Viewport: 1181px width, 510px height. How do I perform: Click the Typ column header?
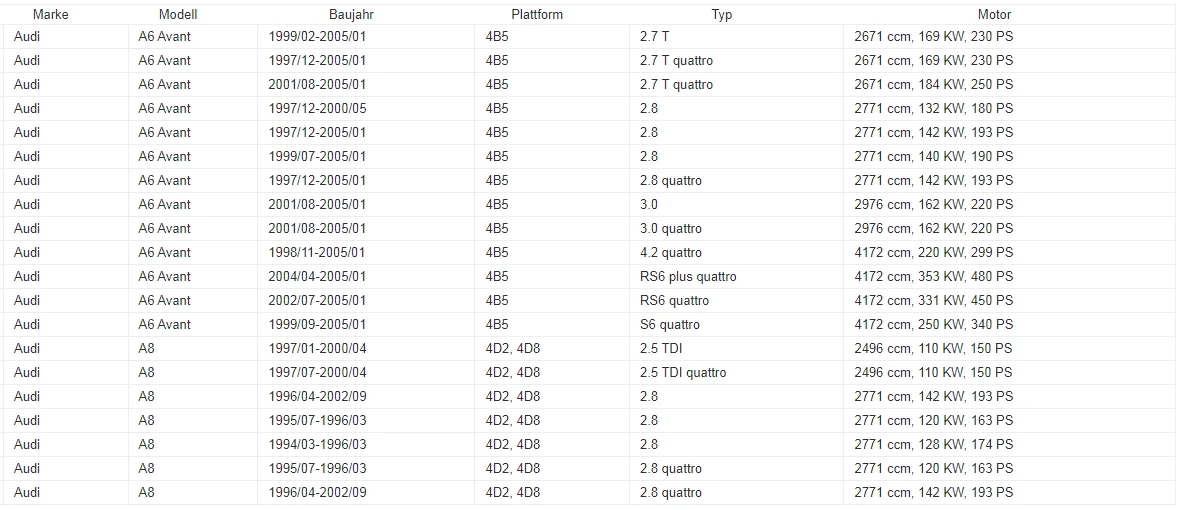tap(722, 14)
